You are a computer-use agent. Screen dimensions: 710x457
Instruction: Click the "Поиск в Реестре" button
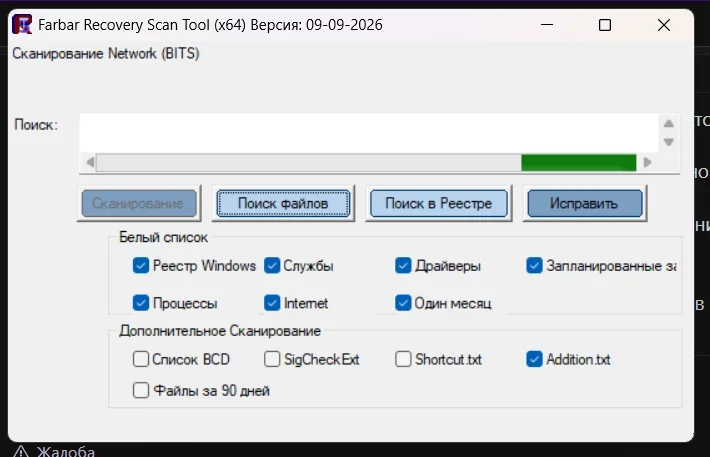tap(438, 203)
